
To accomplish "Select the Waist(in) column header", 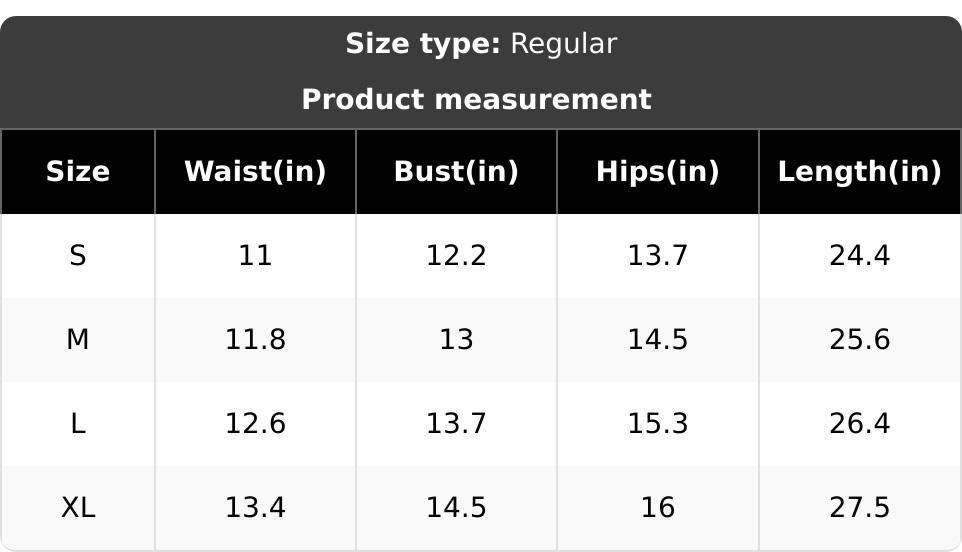I will (255, 172).
